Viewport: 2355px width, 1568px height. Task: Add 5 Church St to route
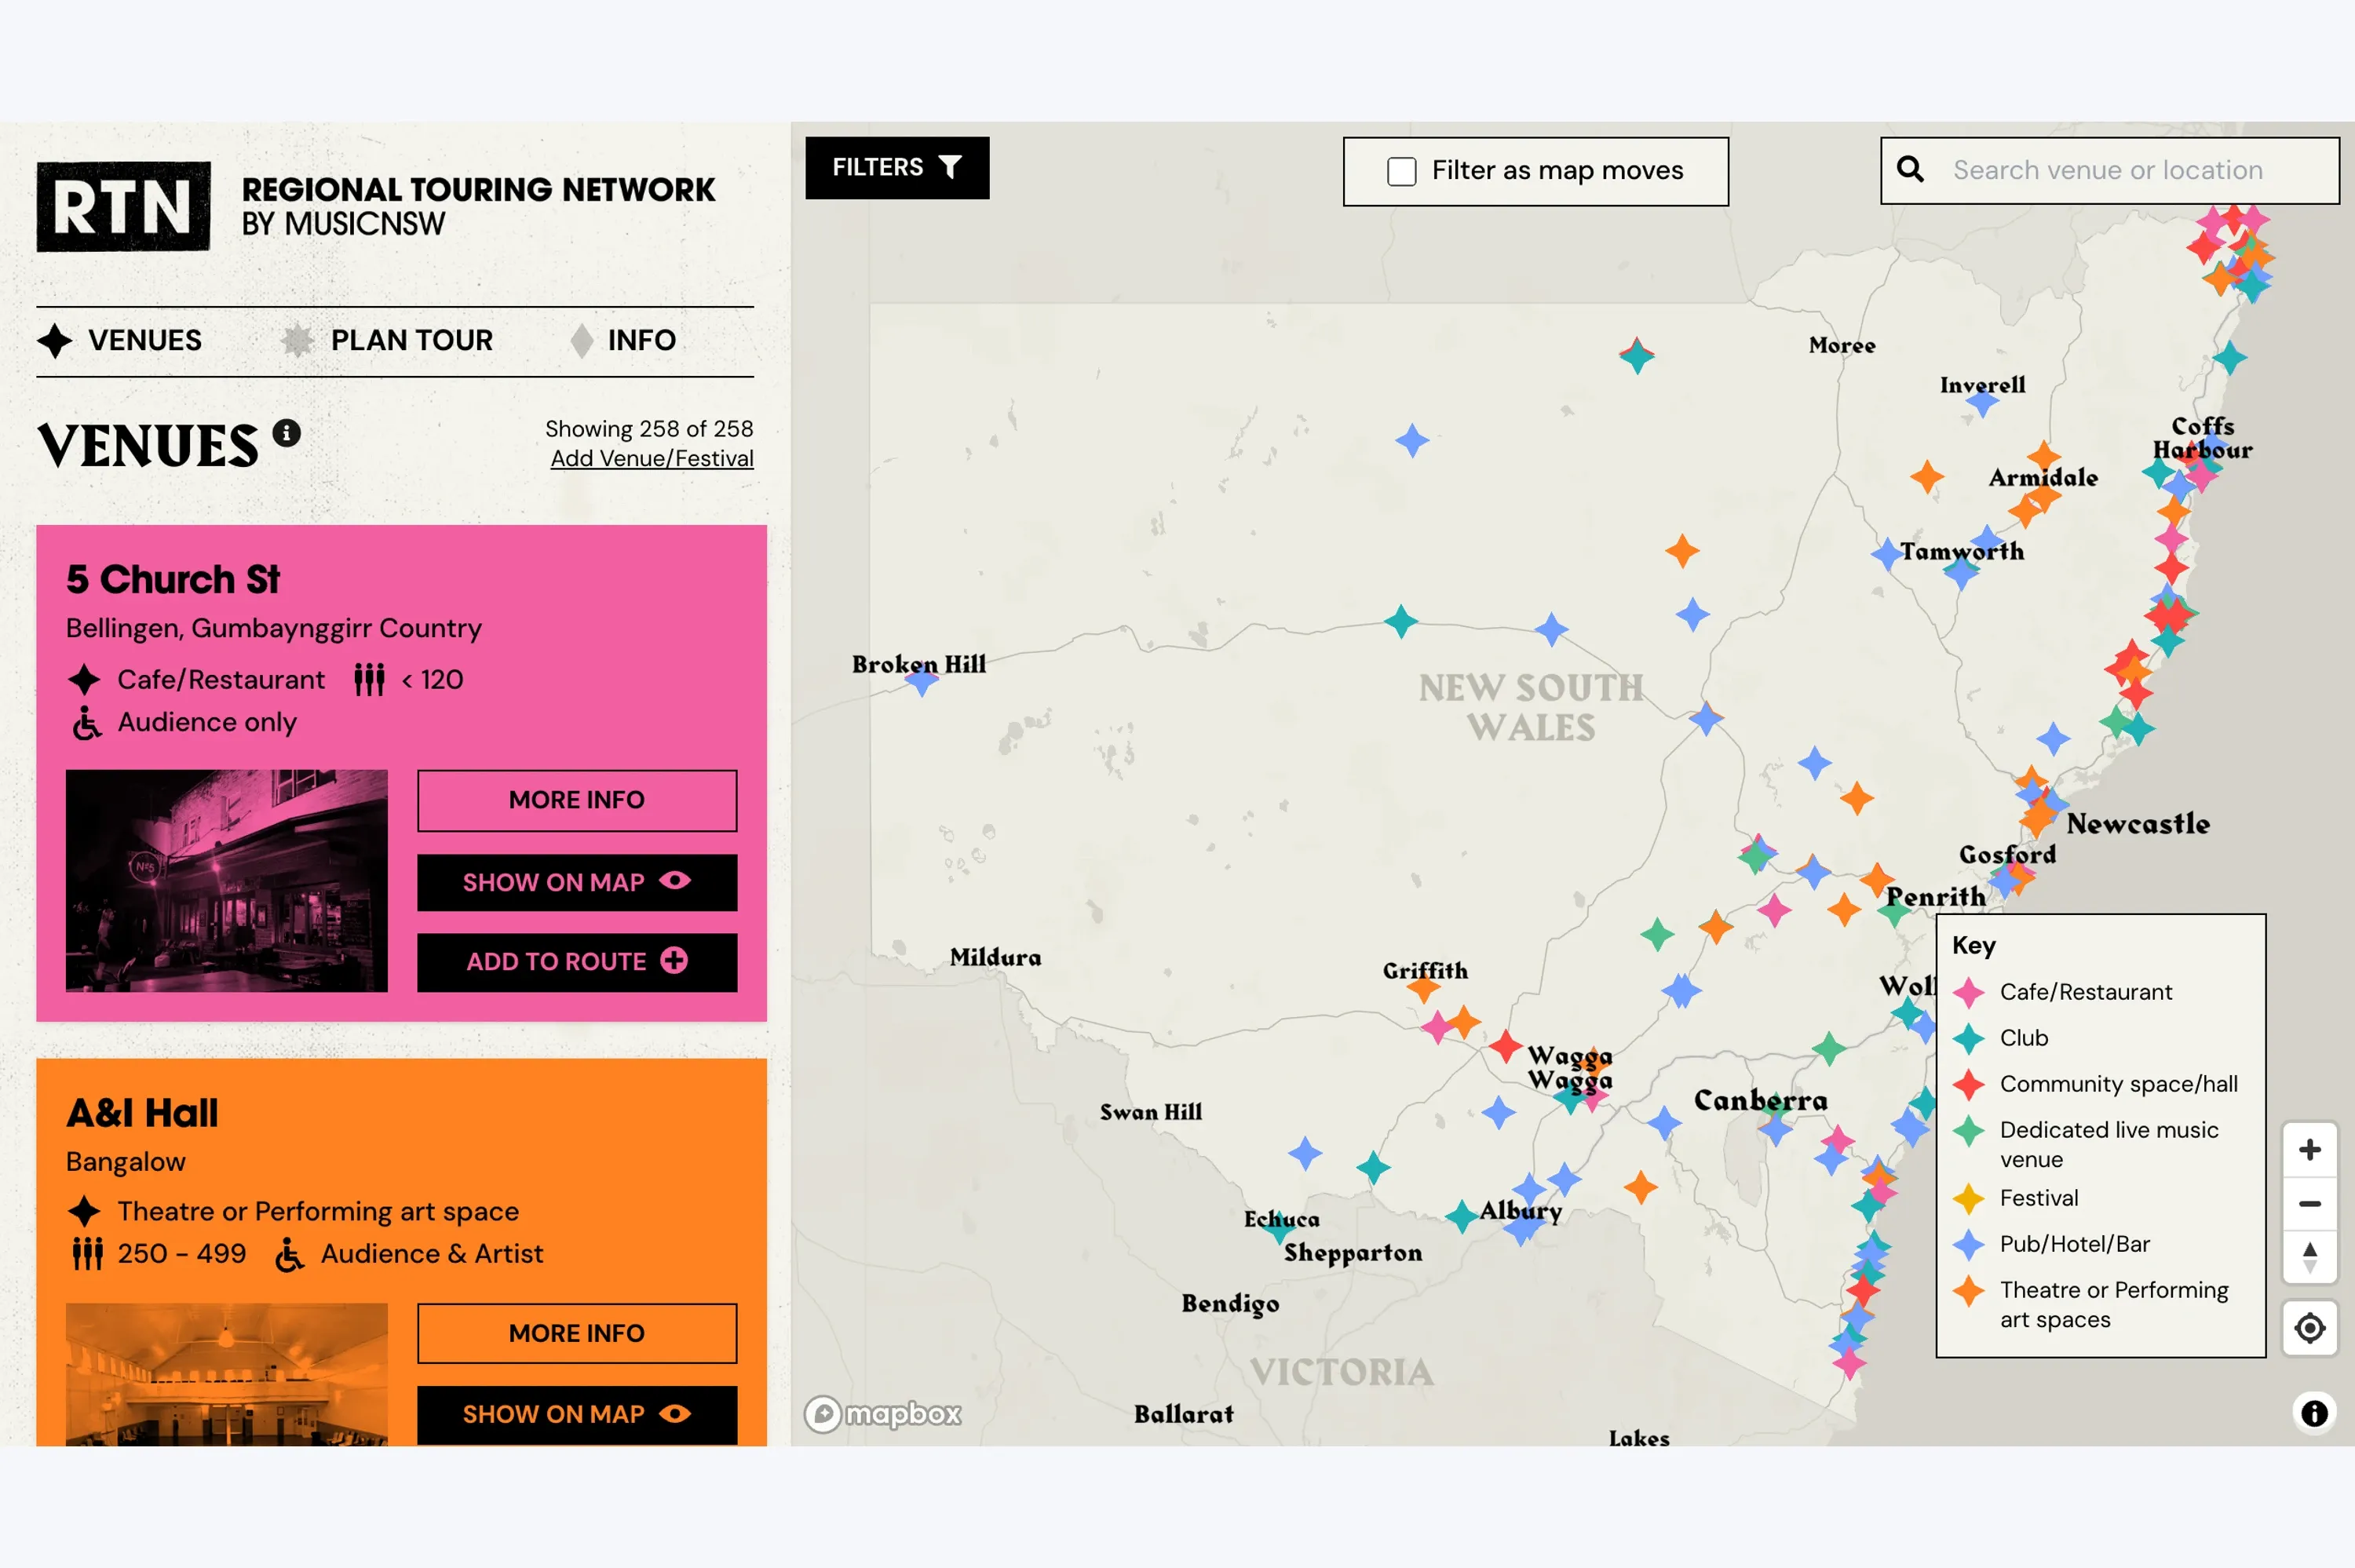pos(577,962)
